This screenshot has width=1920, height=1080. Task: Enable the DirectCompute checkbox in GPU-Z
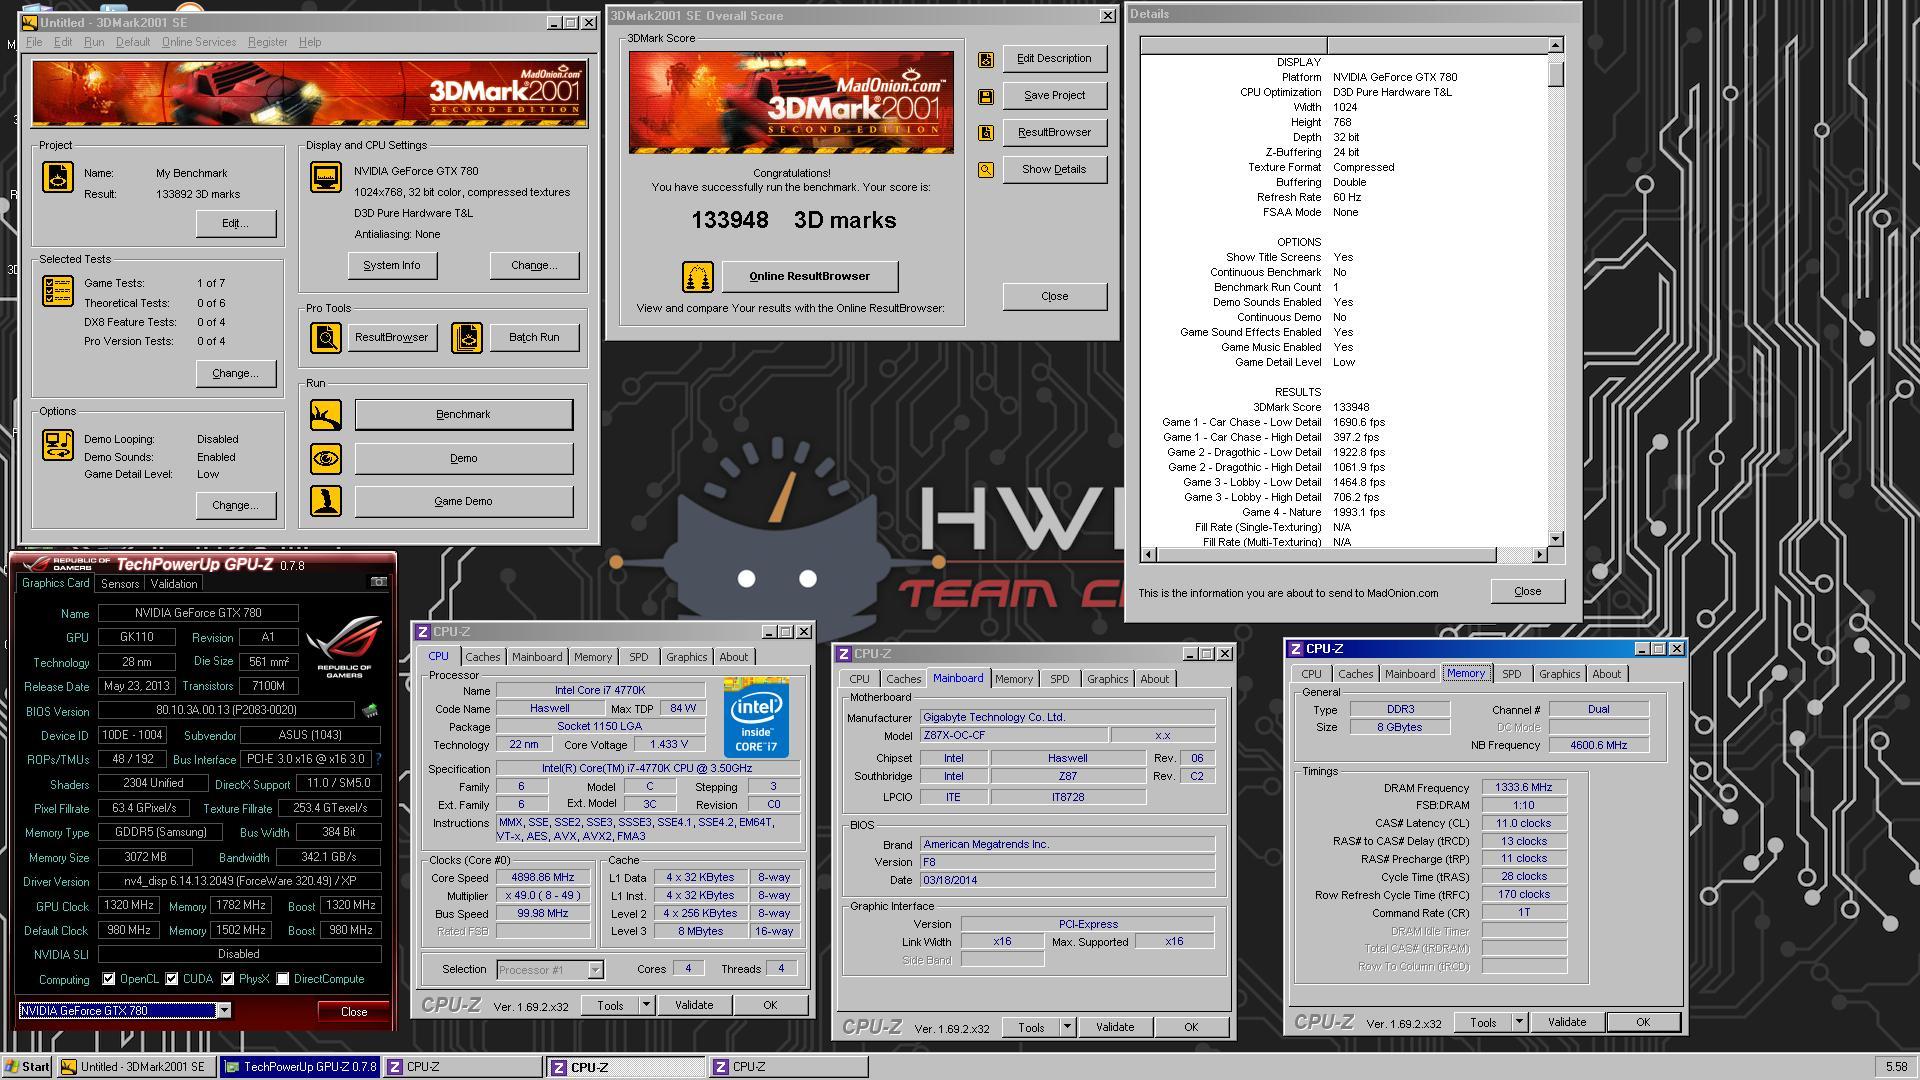pyautogui.click(x=283, y=979)
